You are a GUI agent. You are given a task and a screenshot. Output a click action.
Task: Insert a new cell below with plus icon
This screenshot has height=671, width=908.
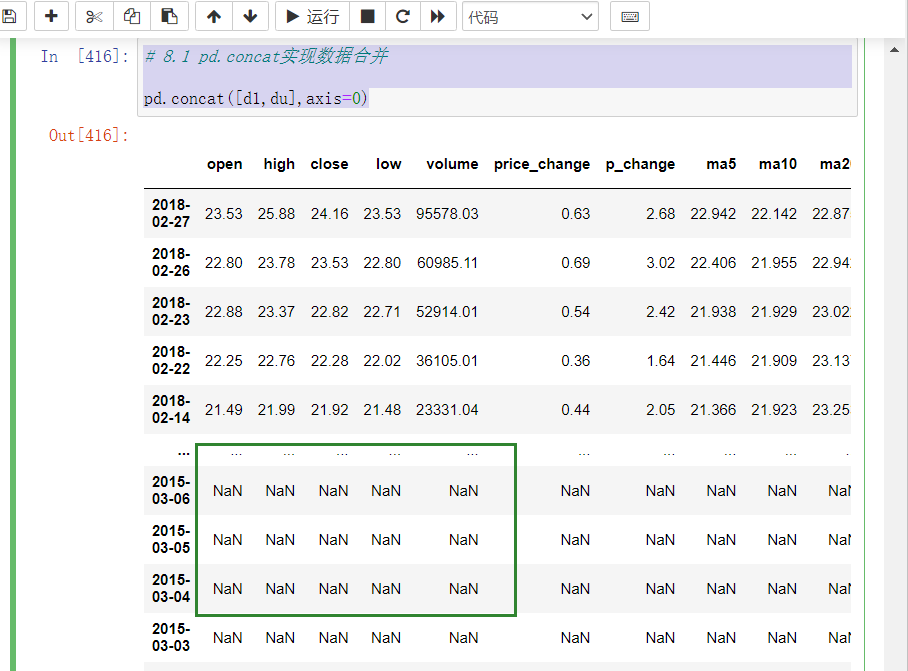click(x=52, y=16)
